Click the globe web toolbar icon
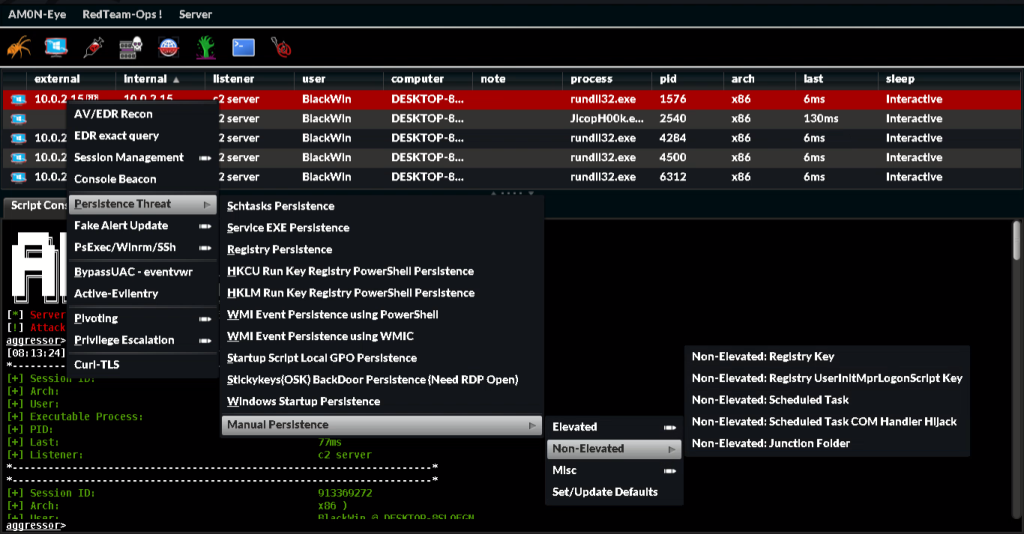Viewport: 1024px width, 534px height. [x=168, y=47]
